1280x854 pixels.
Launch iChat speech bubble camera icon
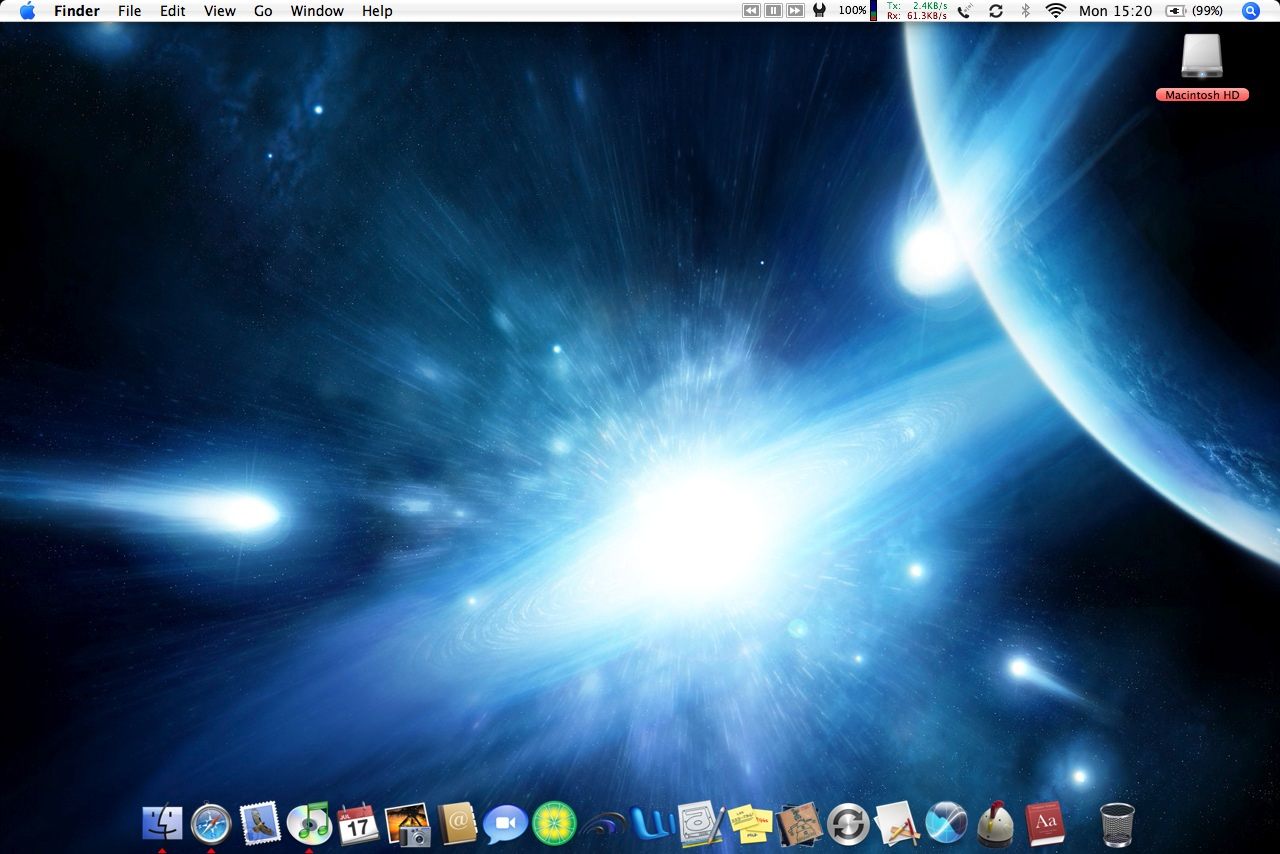pos(505,825)
